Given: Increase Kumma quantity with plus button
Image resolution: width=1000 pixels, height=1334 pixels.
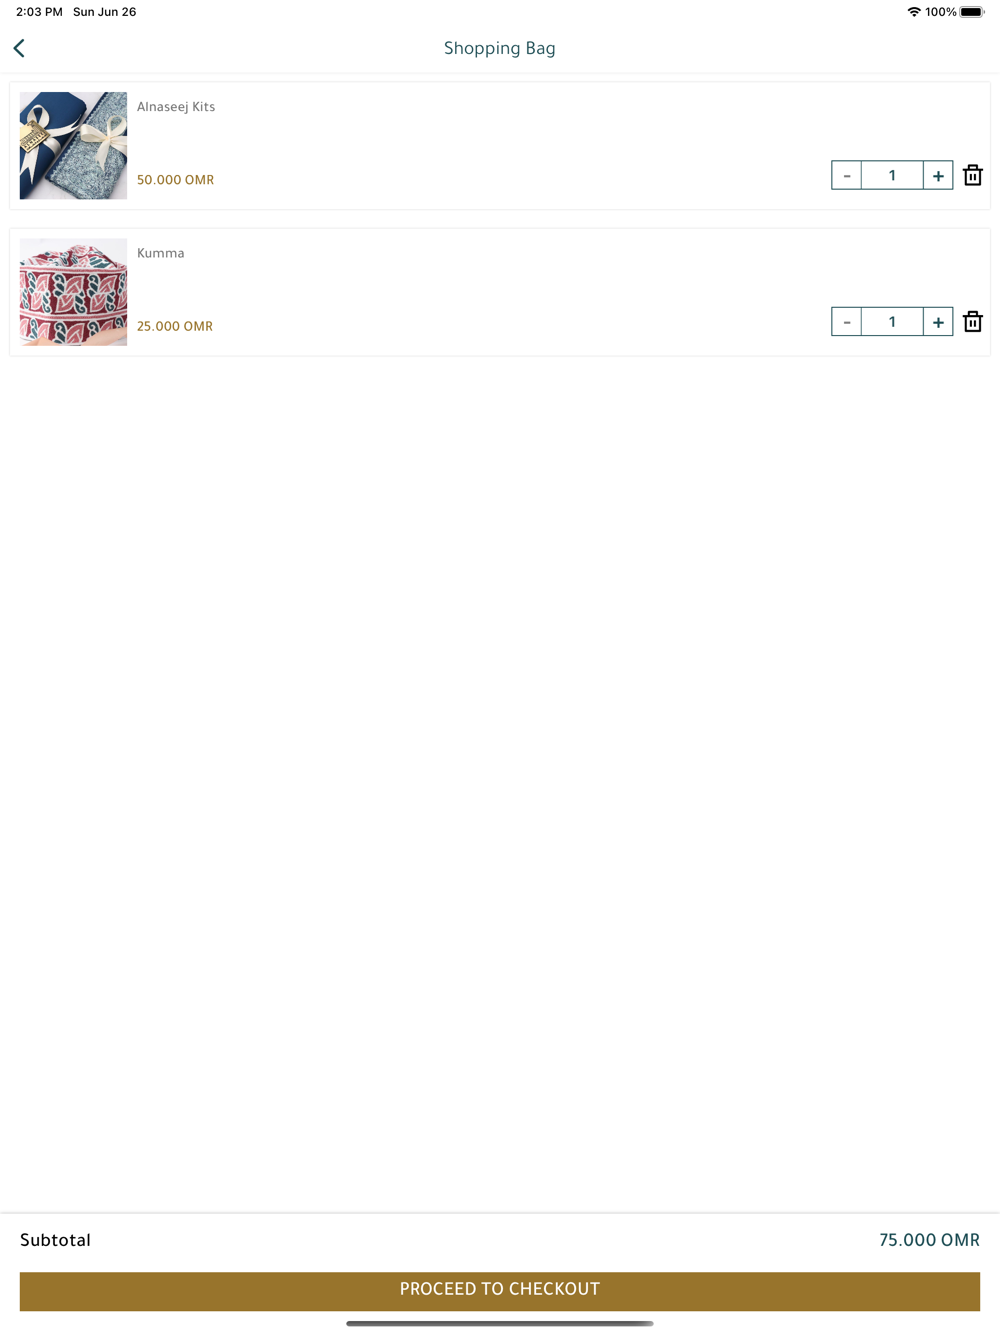Looking at the screenshot, I should [938, 322].
